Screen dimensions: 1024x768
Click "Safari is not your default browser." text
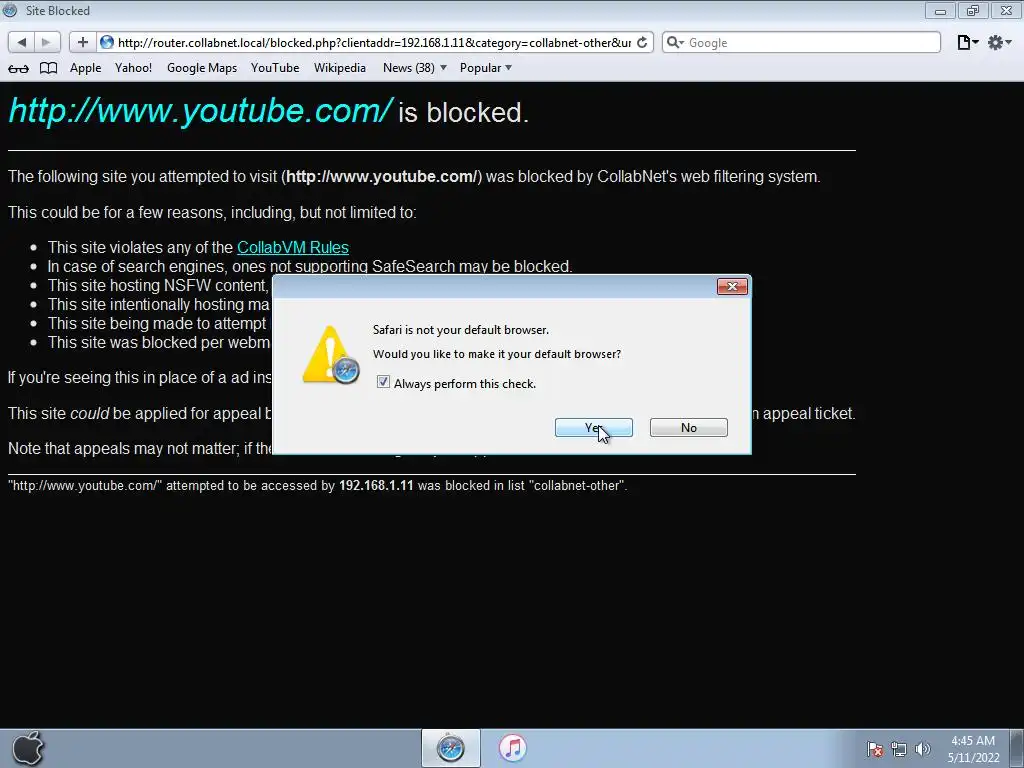(x=461, y=330)
